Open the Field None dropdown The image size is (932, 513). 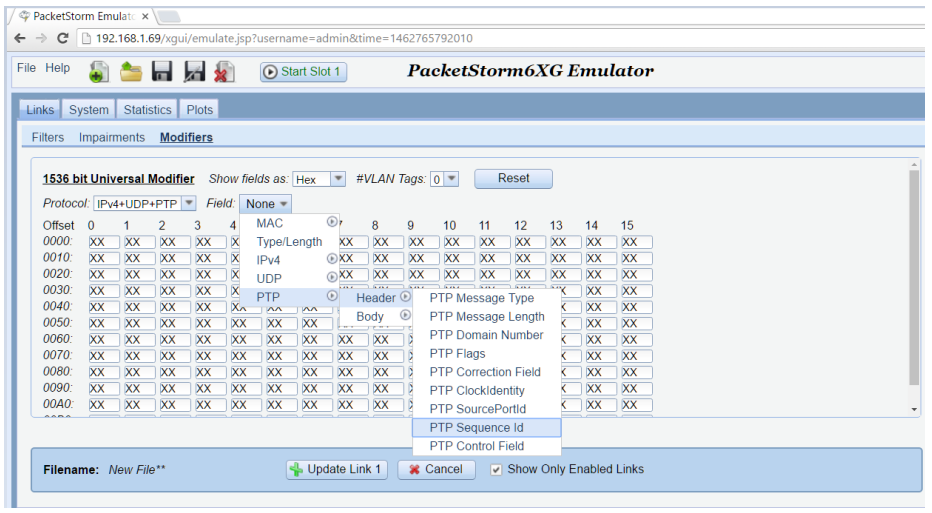[x=265, y=204]
